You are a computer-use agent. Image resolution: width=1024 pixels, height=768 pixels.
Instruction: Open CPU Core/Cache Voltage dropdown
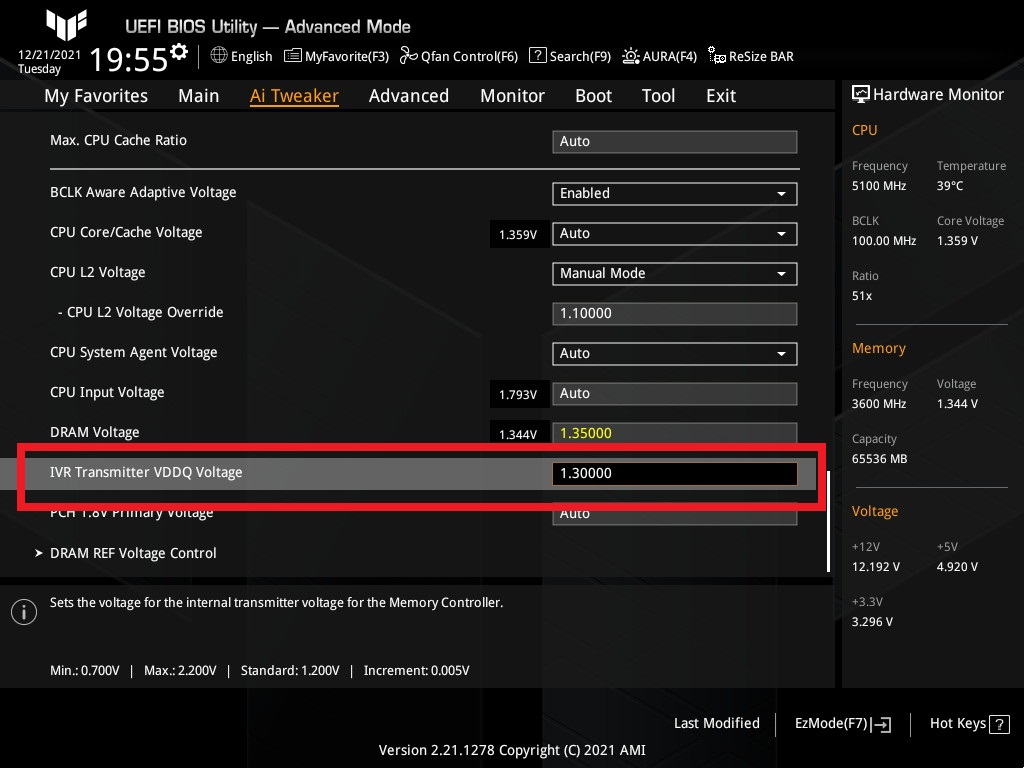click(675, 234)
